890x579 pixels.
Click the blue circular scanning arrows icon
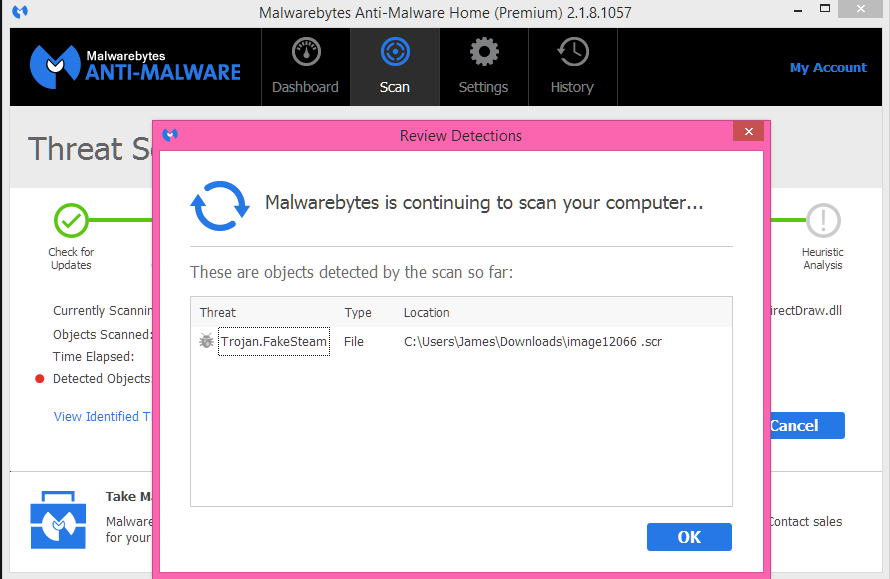[x=219, y=206]
